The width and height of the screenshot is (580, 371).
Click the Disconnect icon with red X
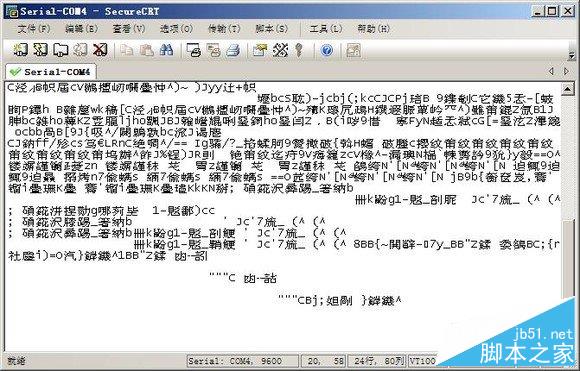[x=100, y=50]
